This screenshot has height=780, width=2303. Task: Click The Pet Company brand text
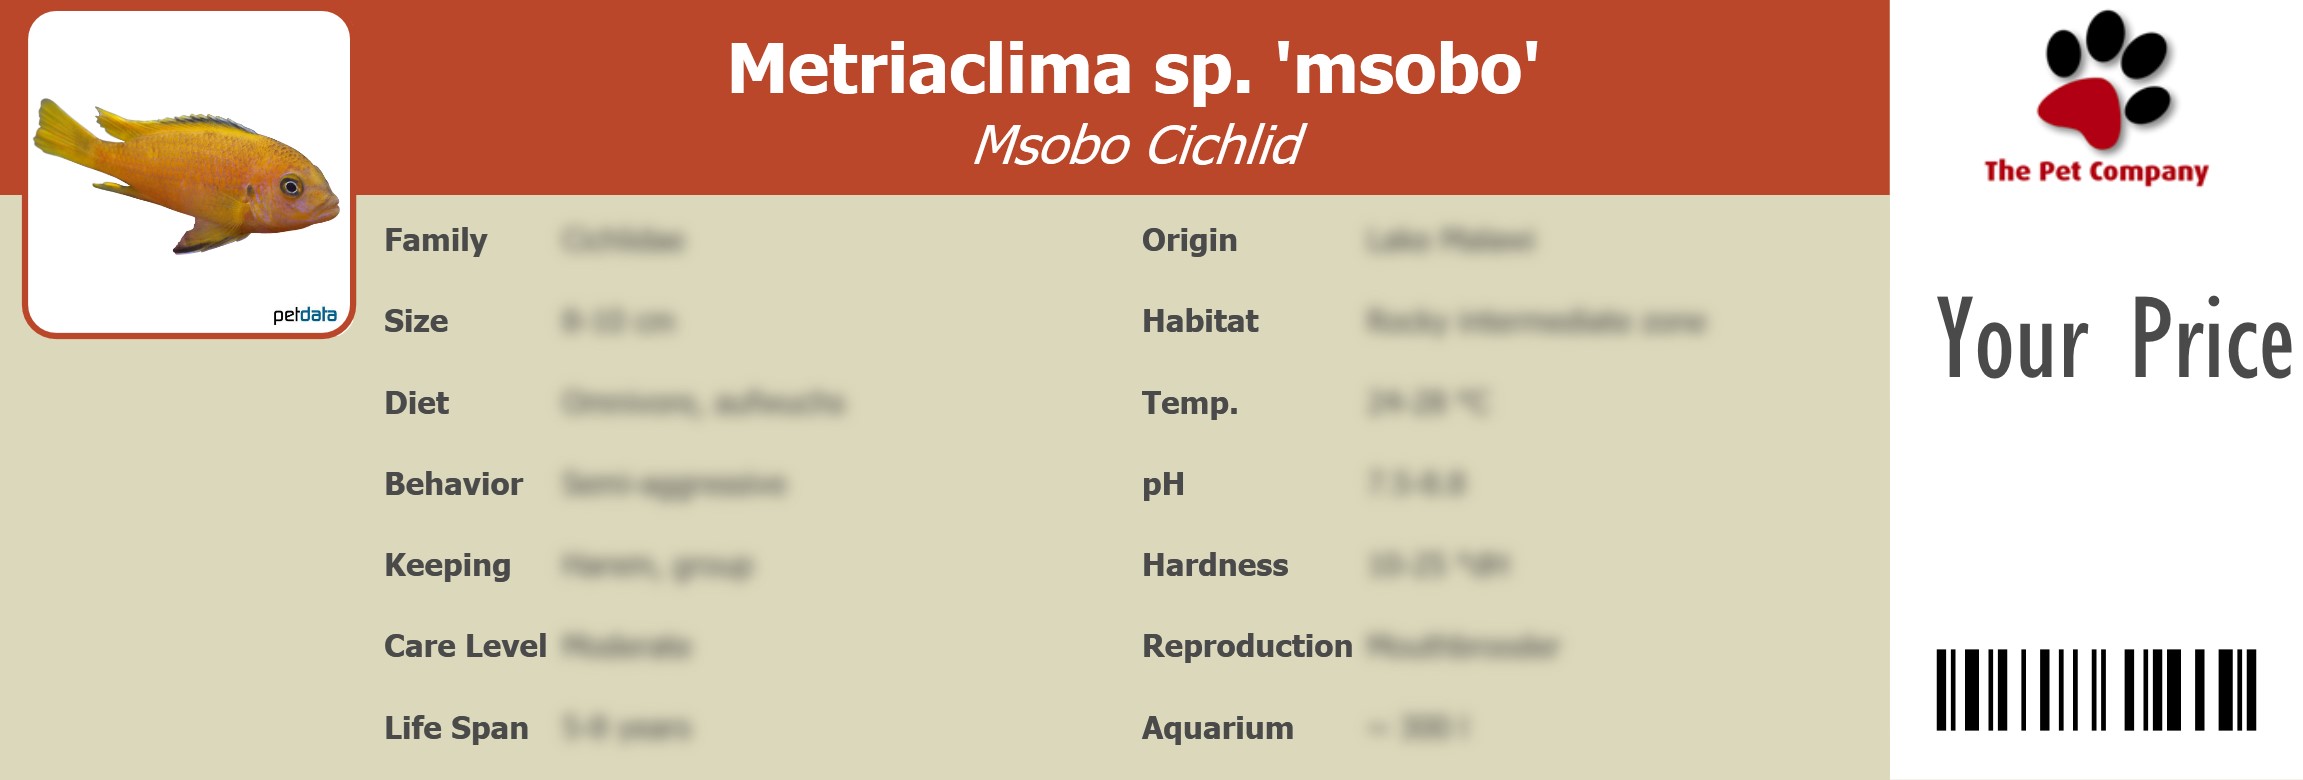(2096, 172)
